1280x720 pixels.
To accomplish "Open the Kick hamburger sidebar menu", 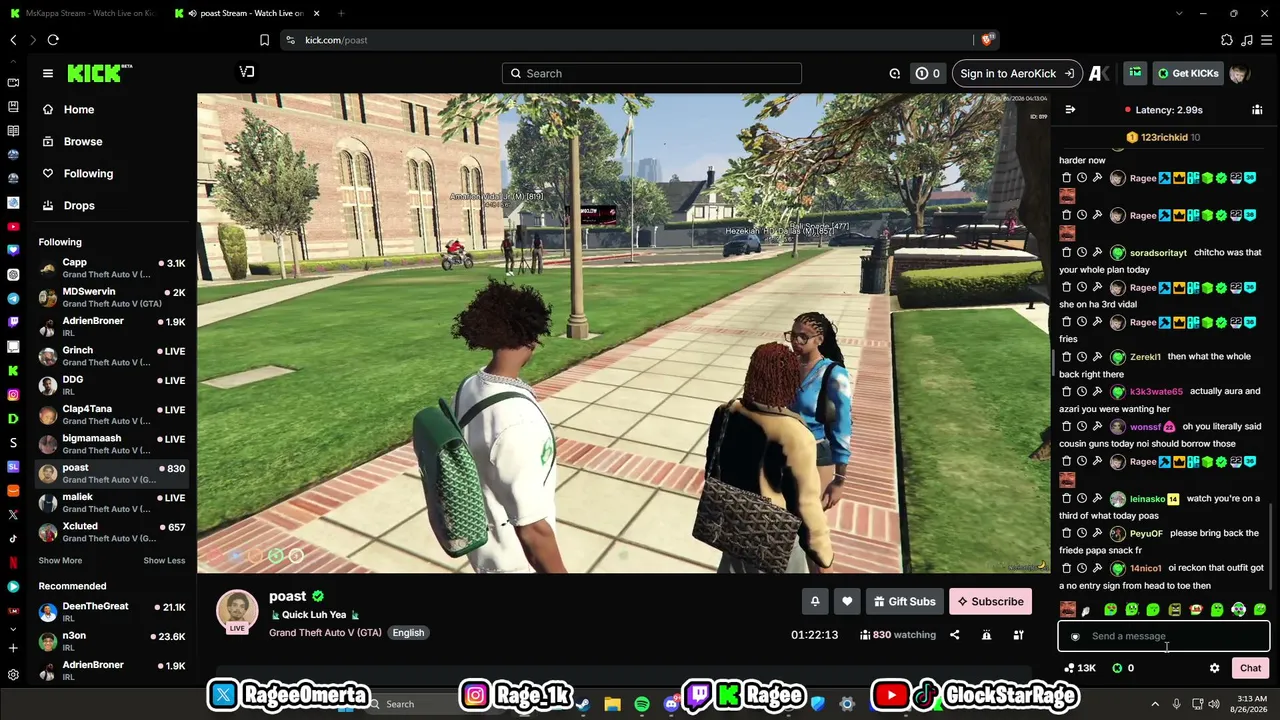I will tap(47, 73).
